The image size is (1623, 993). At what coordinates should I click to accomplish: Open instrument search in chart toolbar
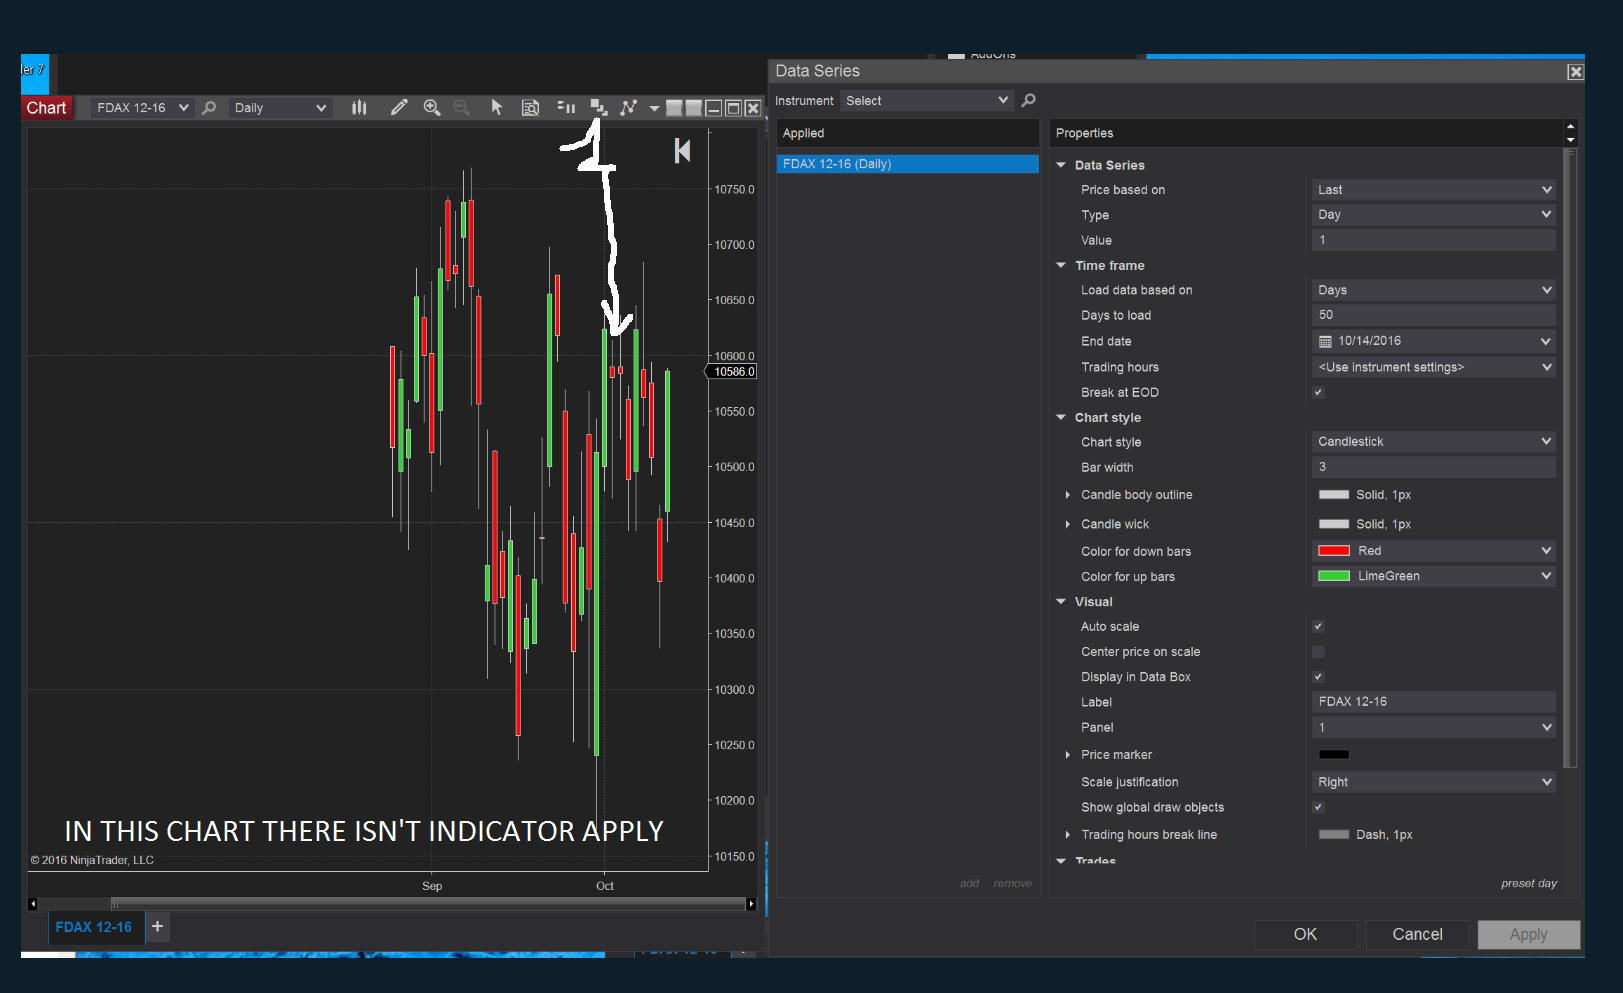tap(209, 108)
